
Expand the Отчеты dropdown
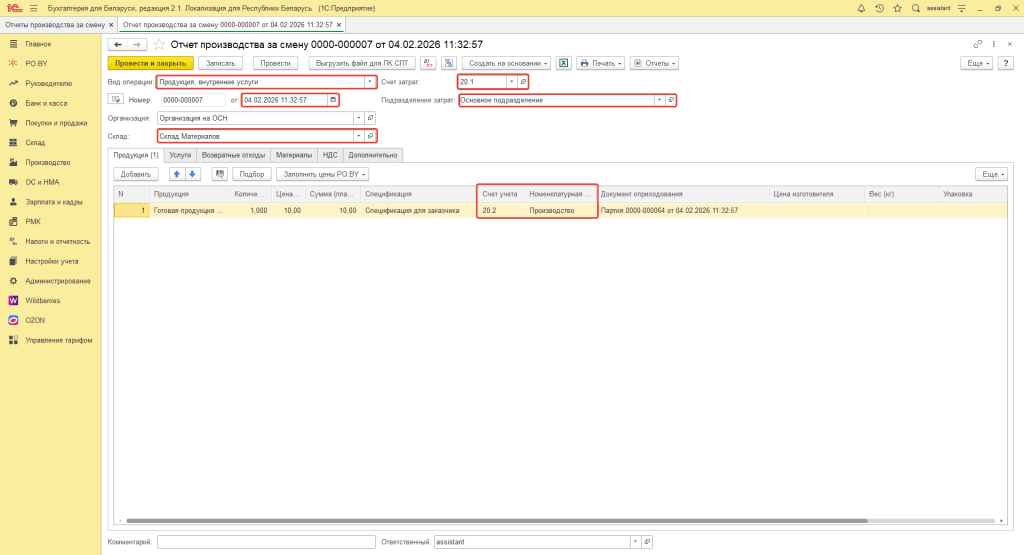pos(654,63)
